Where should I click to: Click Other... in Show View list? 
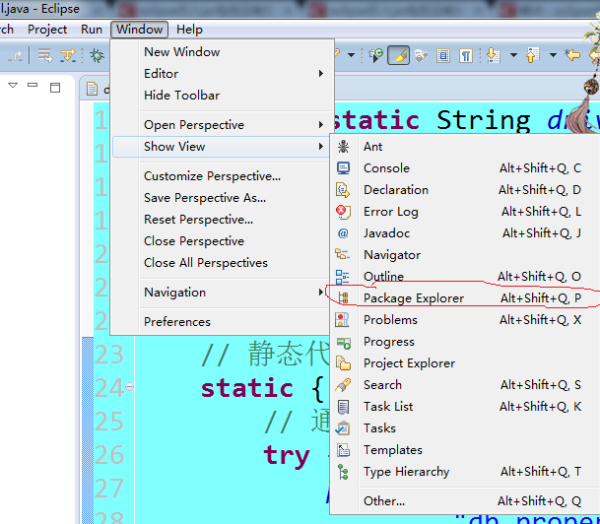click(384, 501)
